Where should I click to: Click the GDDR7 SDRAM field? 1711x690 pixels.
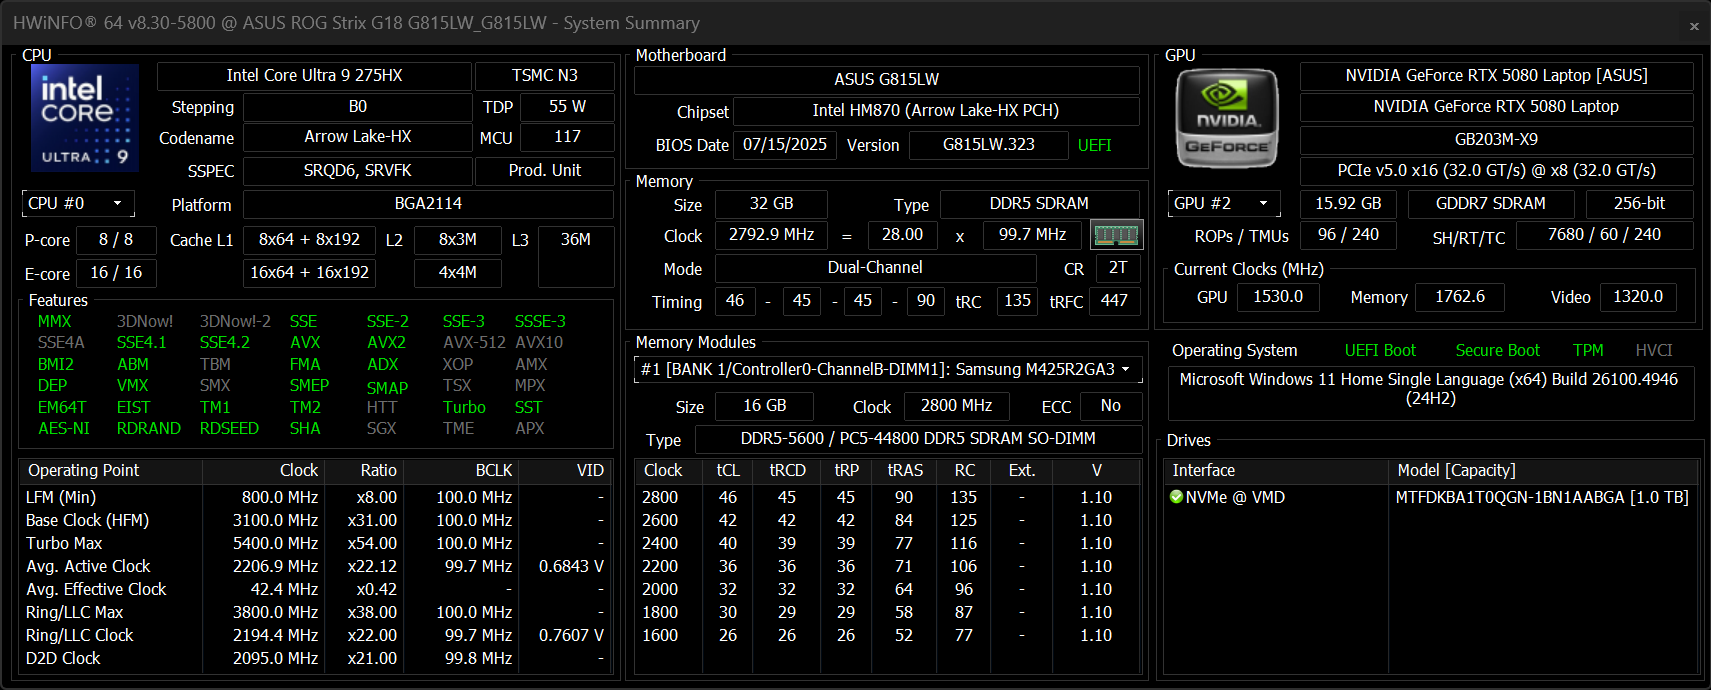tap(1490, 204)
